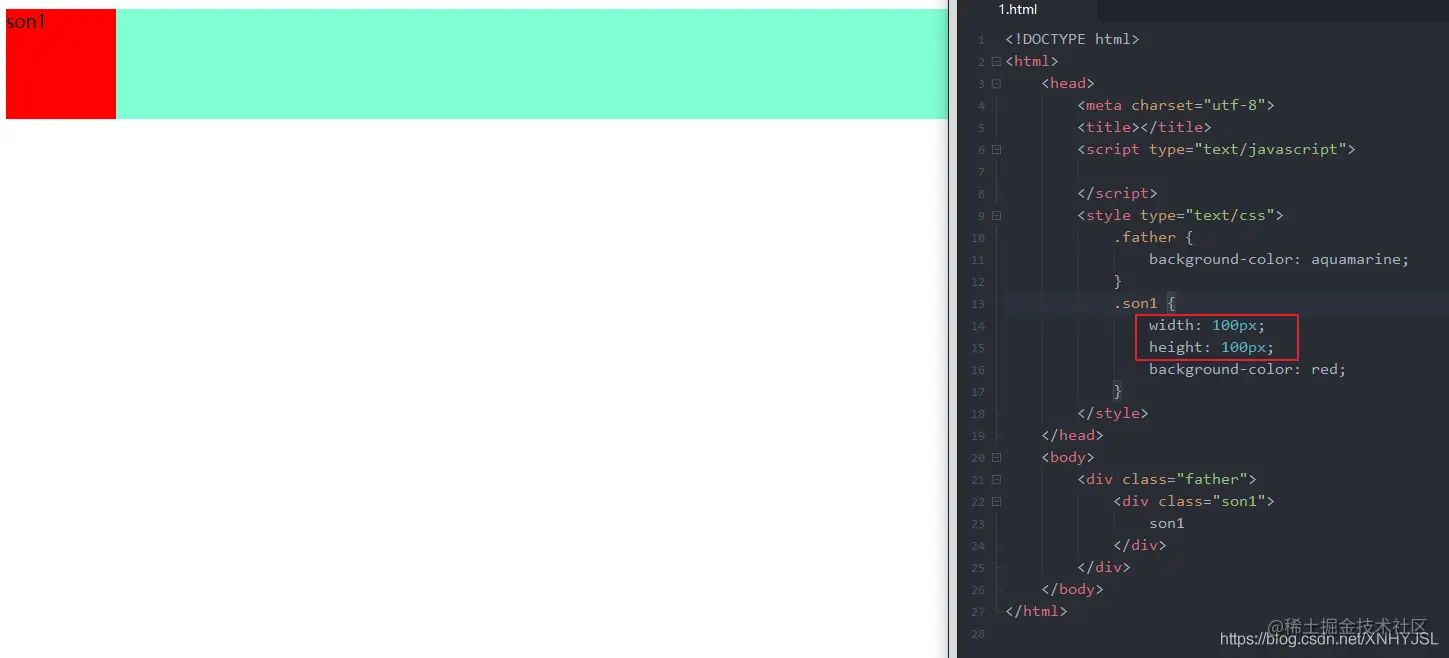Click the closing </script> tag
1449x658 pixels.
pos(1117,193)
